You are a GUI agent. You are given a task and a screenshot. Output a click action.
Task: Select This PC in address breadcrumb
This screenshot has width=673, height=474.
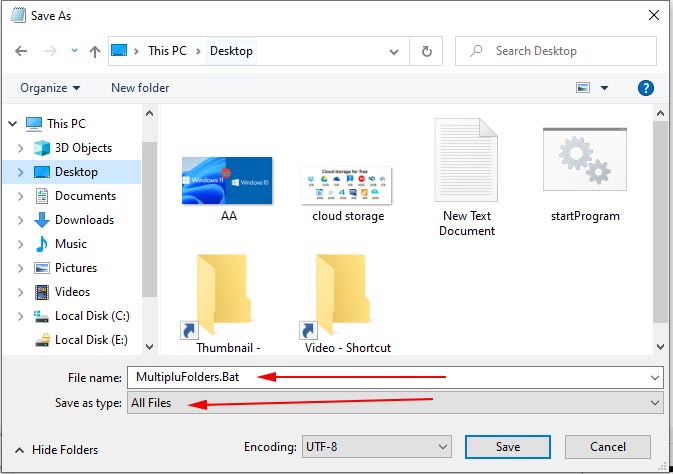pyautogui.click(x=167, y=51)
